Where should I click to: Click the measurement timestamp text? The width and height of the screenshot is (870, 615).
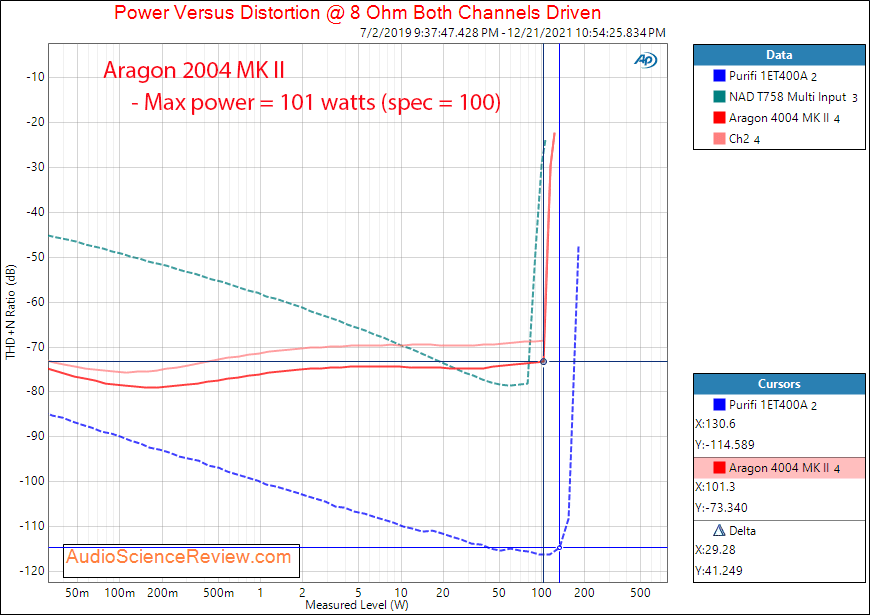click(513, 33)
